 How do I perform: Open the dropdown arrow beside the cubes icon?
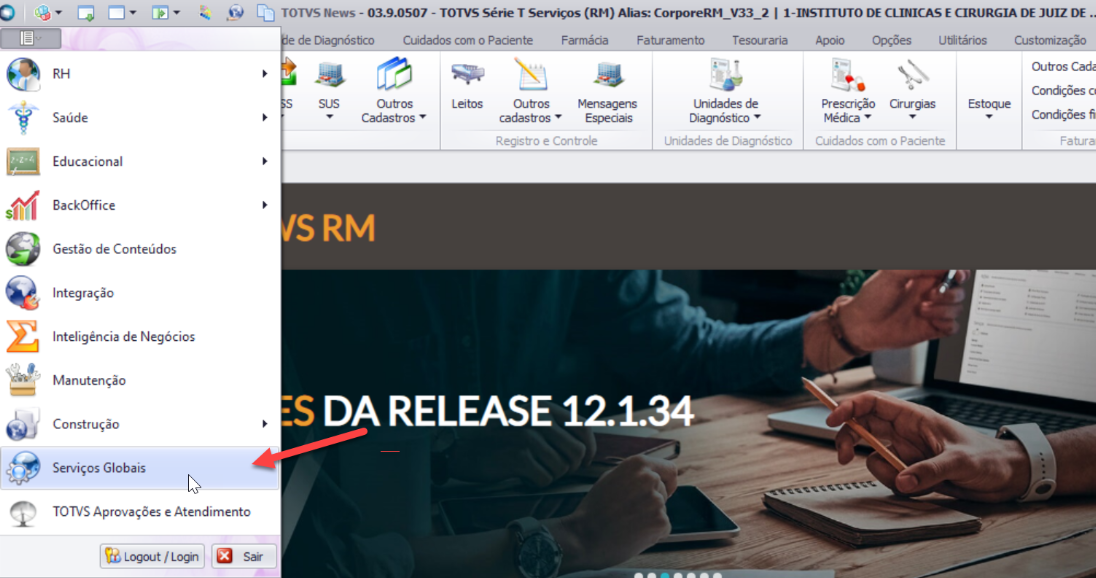tap(59, 13)
